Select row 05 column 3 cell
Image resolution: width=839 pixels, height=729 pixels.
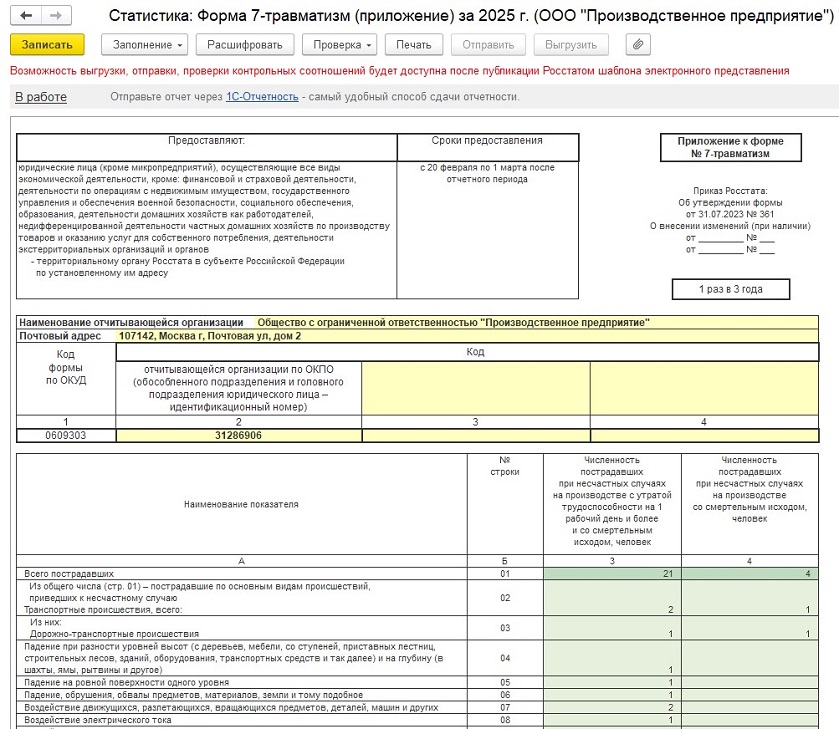coord(612,682)
